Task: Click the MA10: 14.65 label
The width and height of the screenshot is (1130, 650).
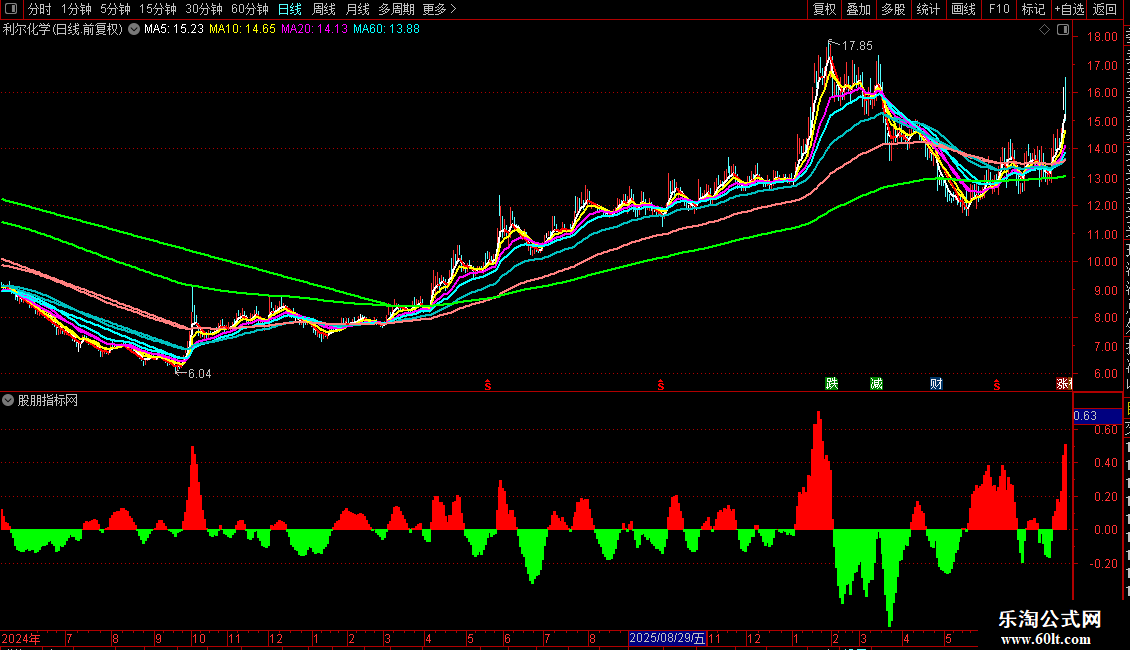Action: coord(242,30)
